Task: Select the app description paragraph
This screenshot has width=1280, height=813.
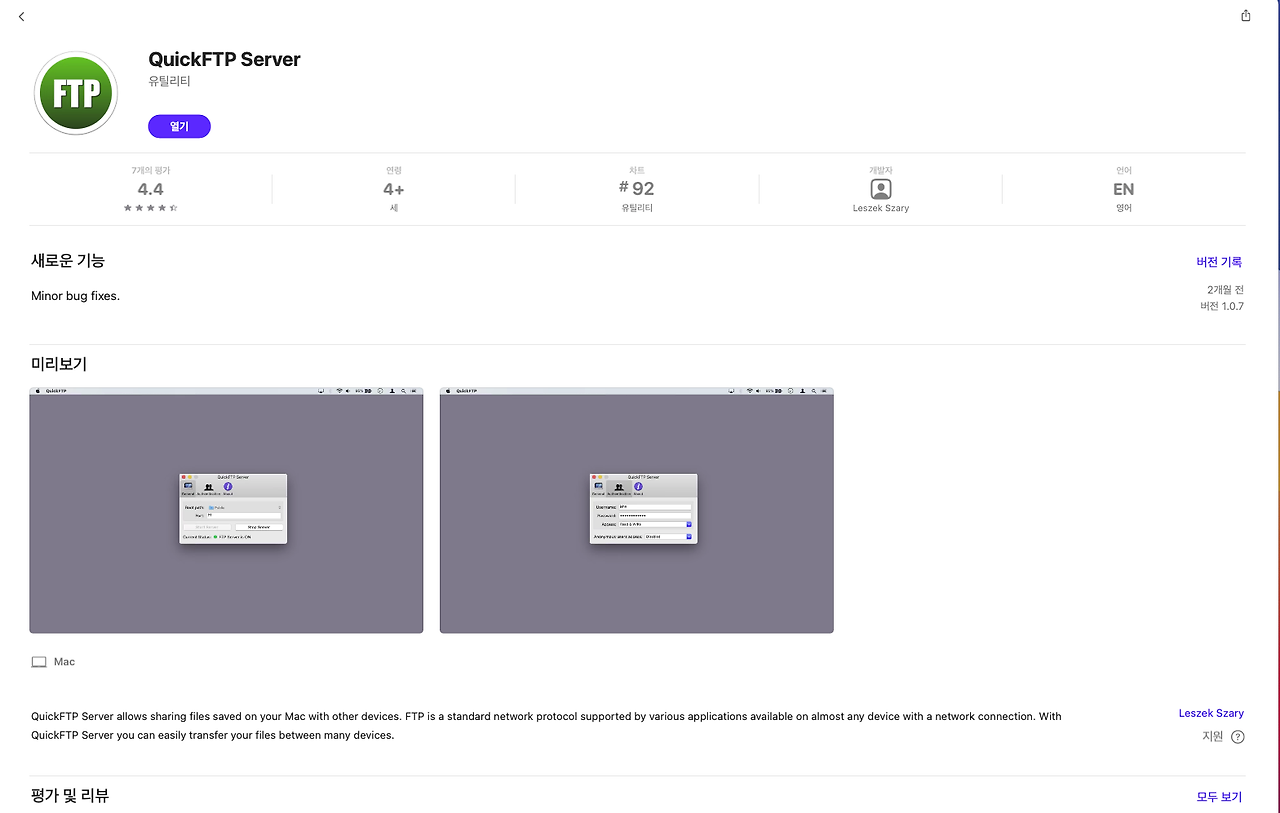Action: tap(546, 726)
